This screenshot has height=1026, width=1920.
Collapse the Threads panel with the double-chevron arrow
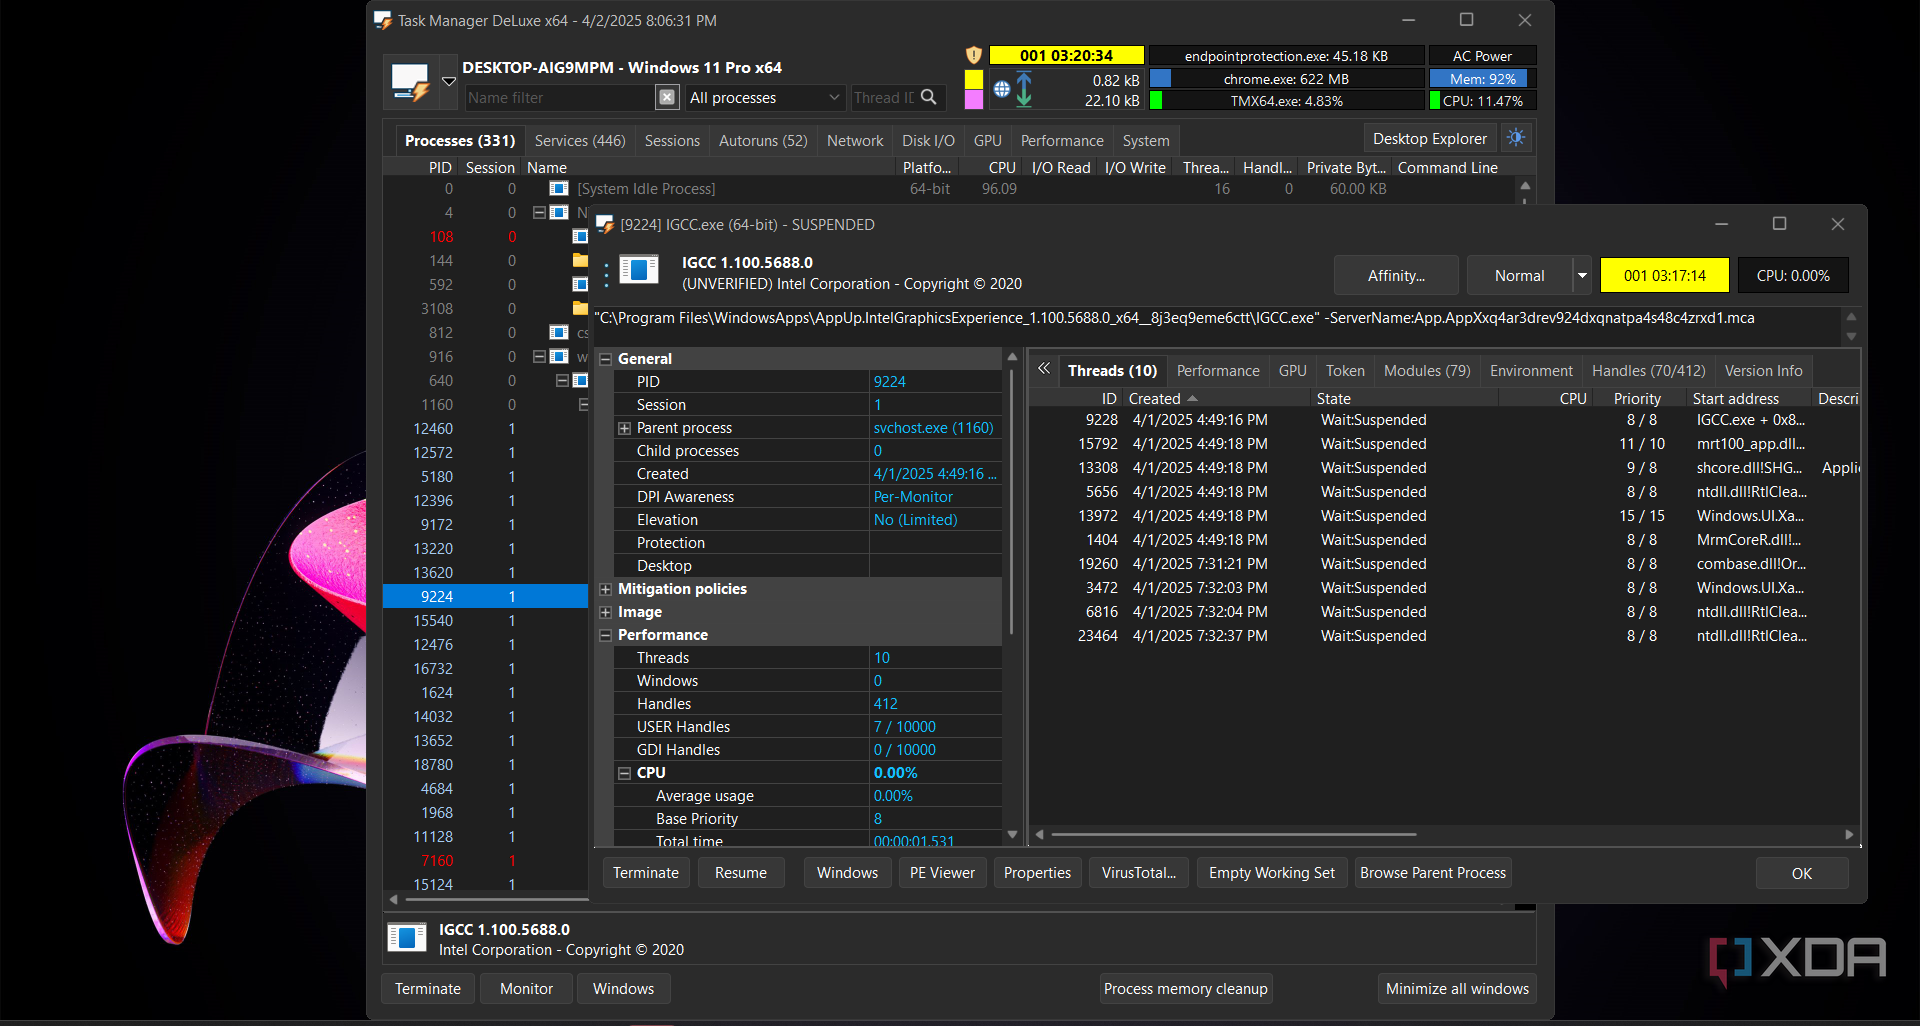pos(1043,370)
